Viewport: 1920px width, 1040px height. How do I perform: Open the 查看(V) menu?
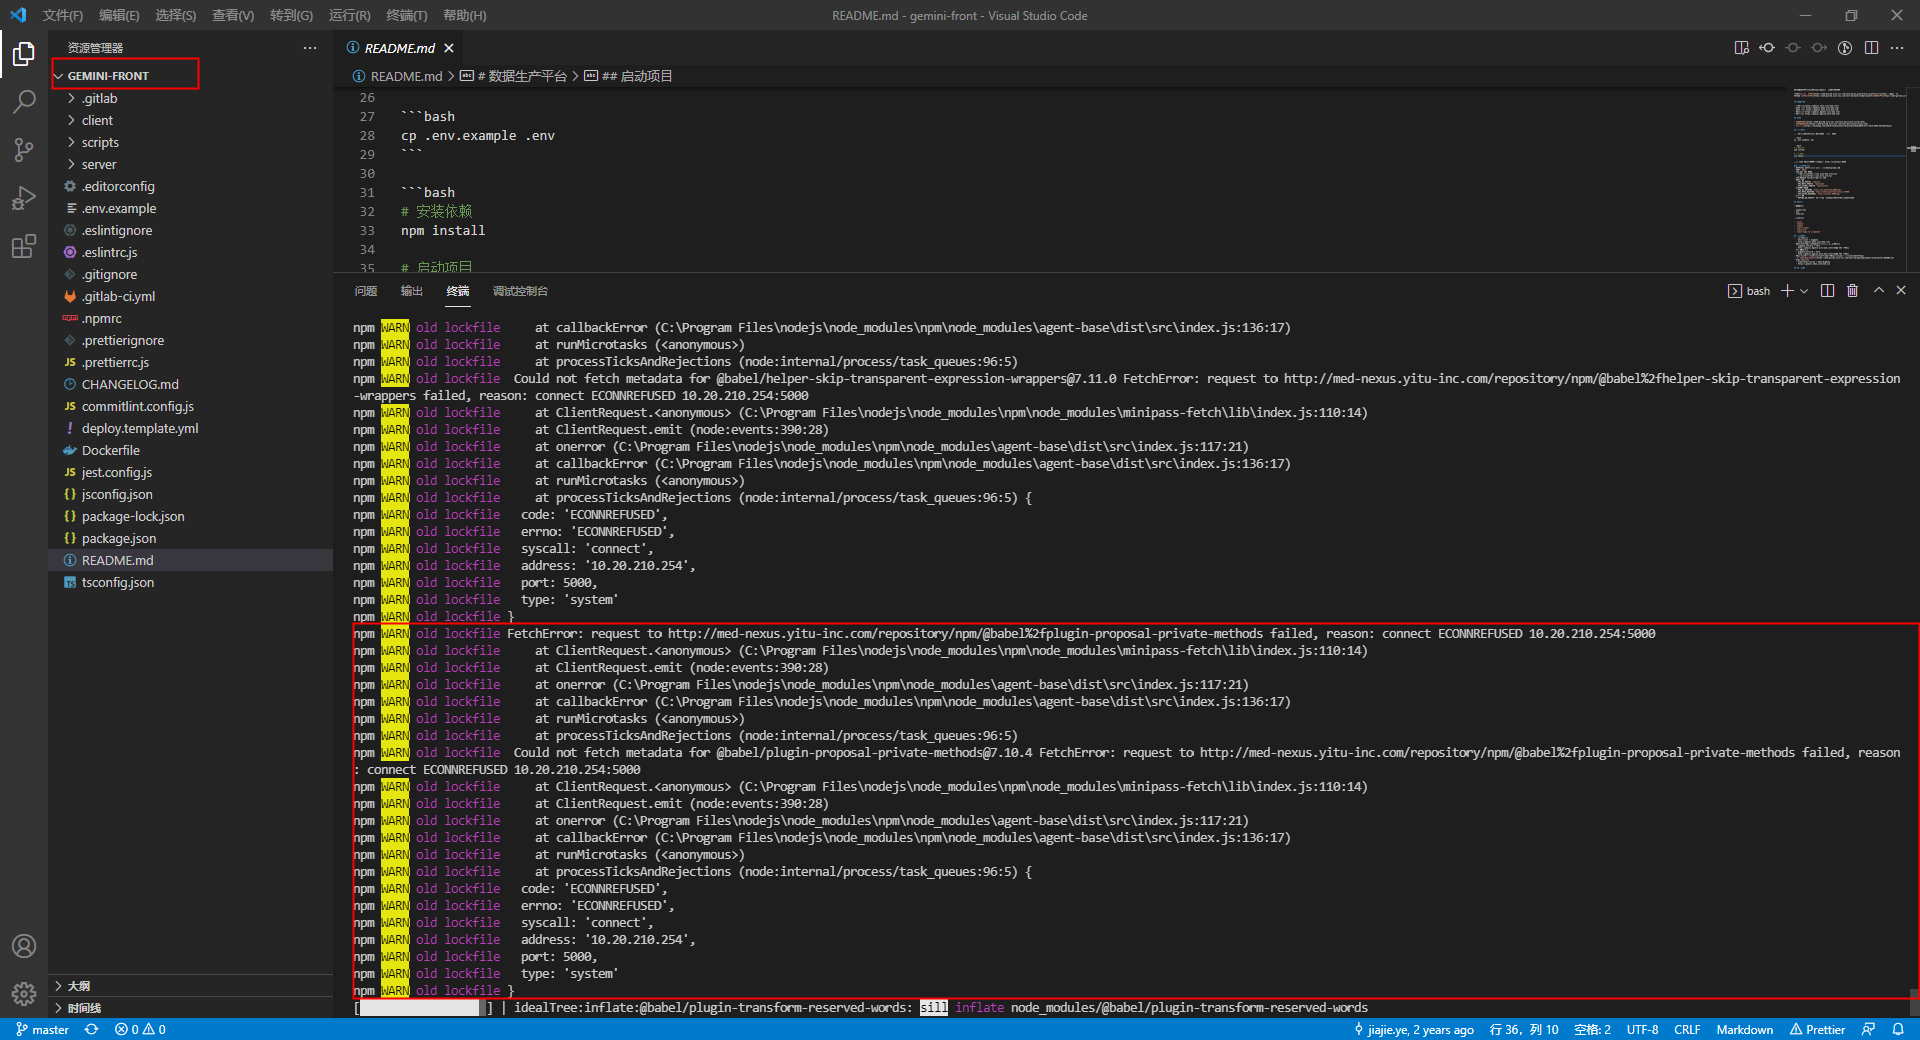click(233, 15)
